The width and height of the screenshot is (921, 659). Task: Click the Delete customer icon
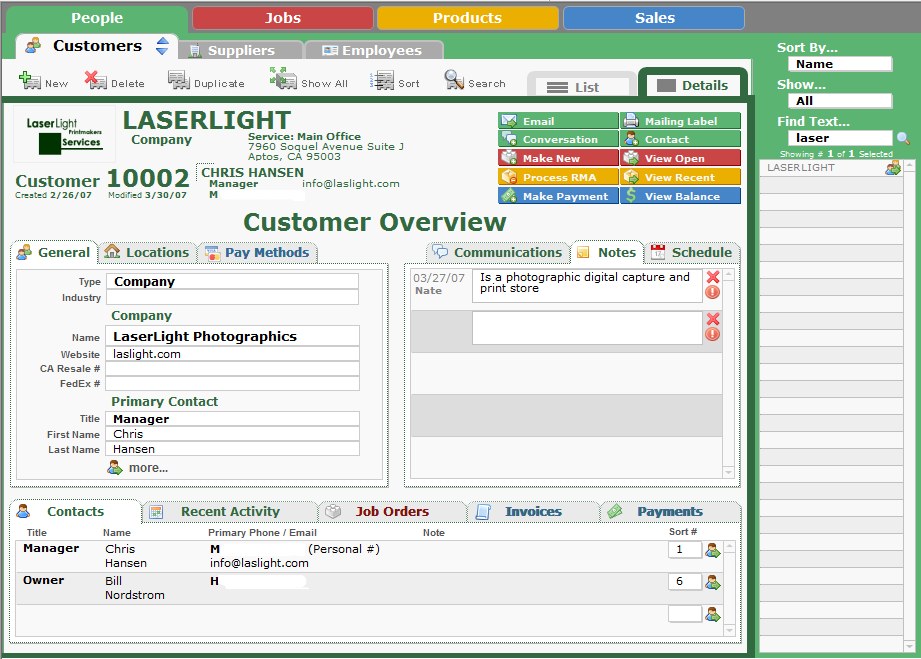tap(96, 80)
